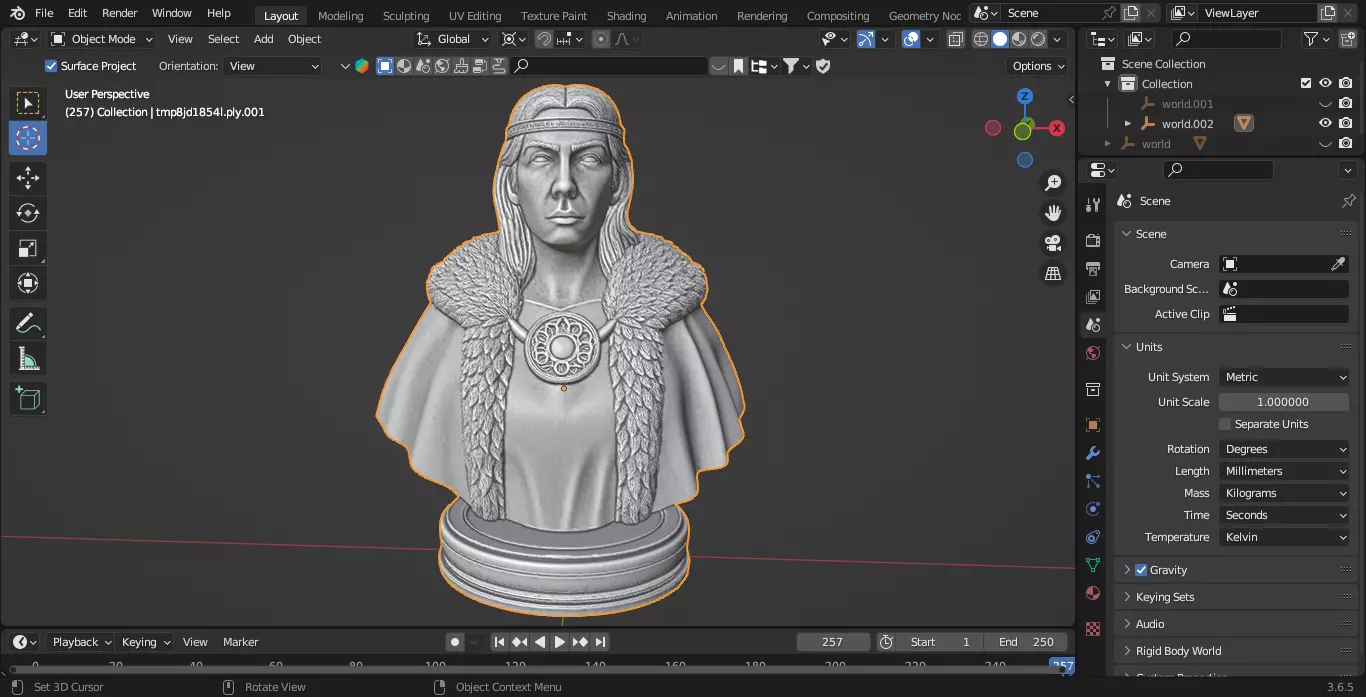Toggle the camera view icon

click(1053, 243)
